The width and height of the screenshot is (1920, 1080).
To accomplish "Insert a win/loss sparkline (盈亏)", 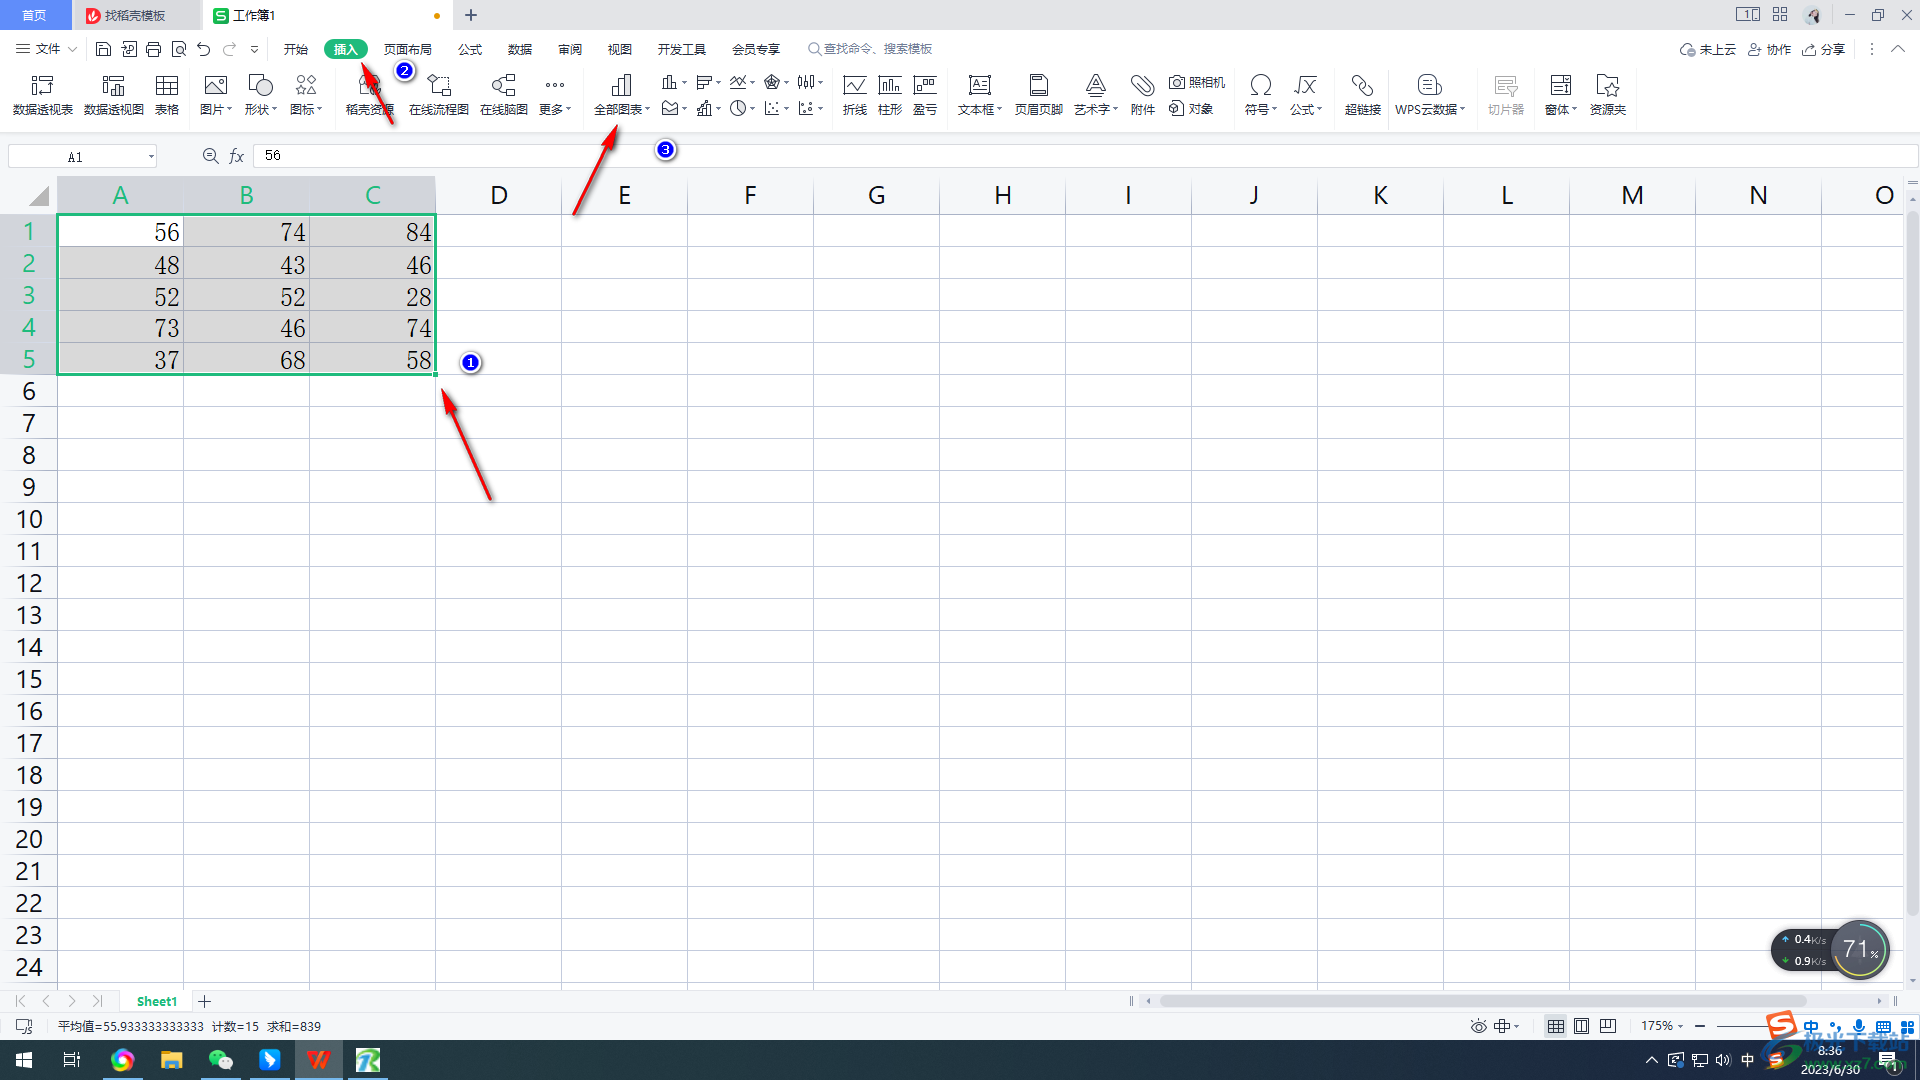I will (925, 95).
